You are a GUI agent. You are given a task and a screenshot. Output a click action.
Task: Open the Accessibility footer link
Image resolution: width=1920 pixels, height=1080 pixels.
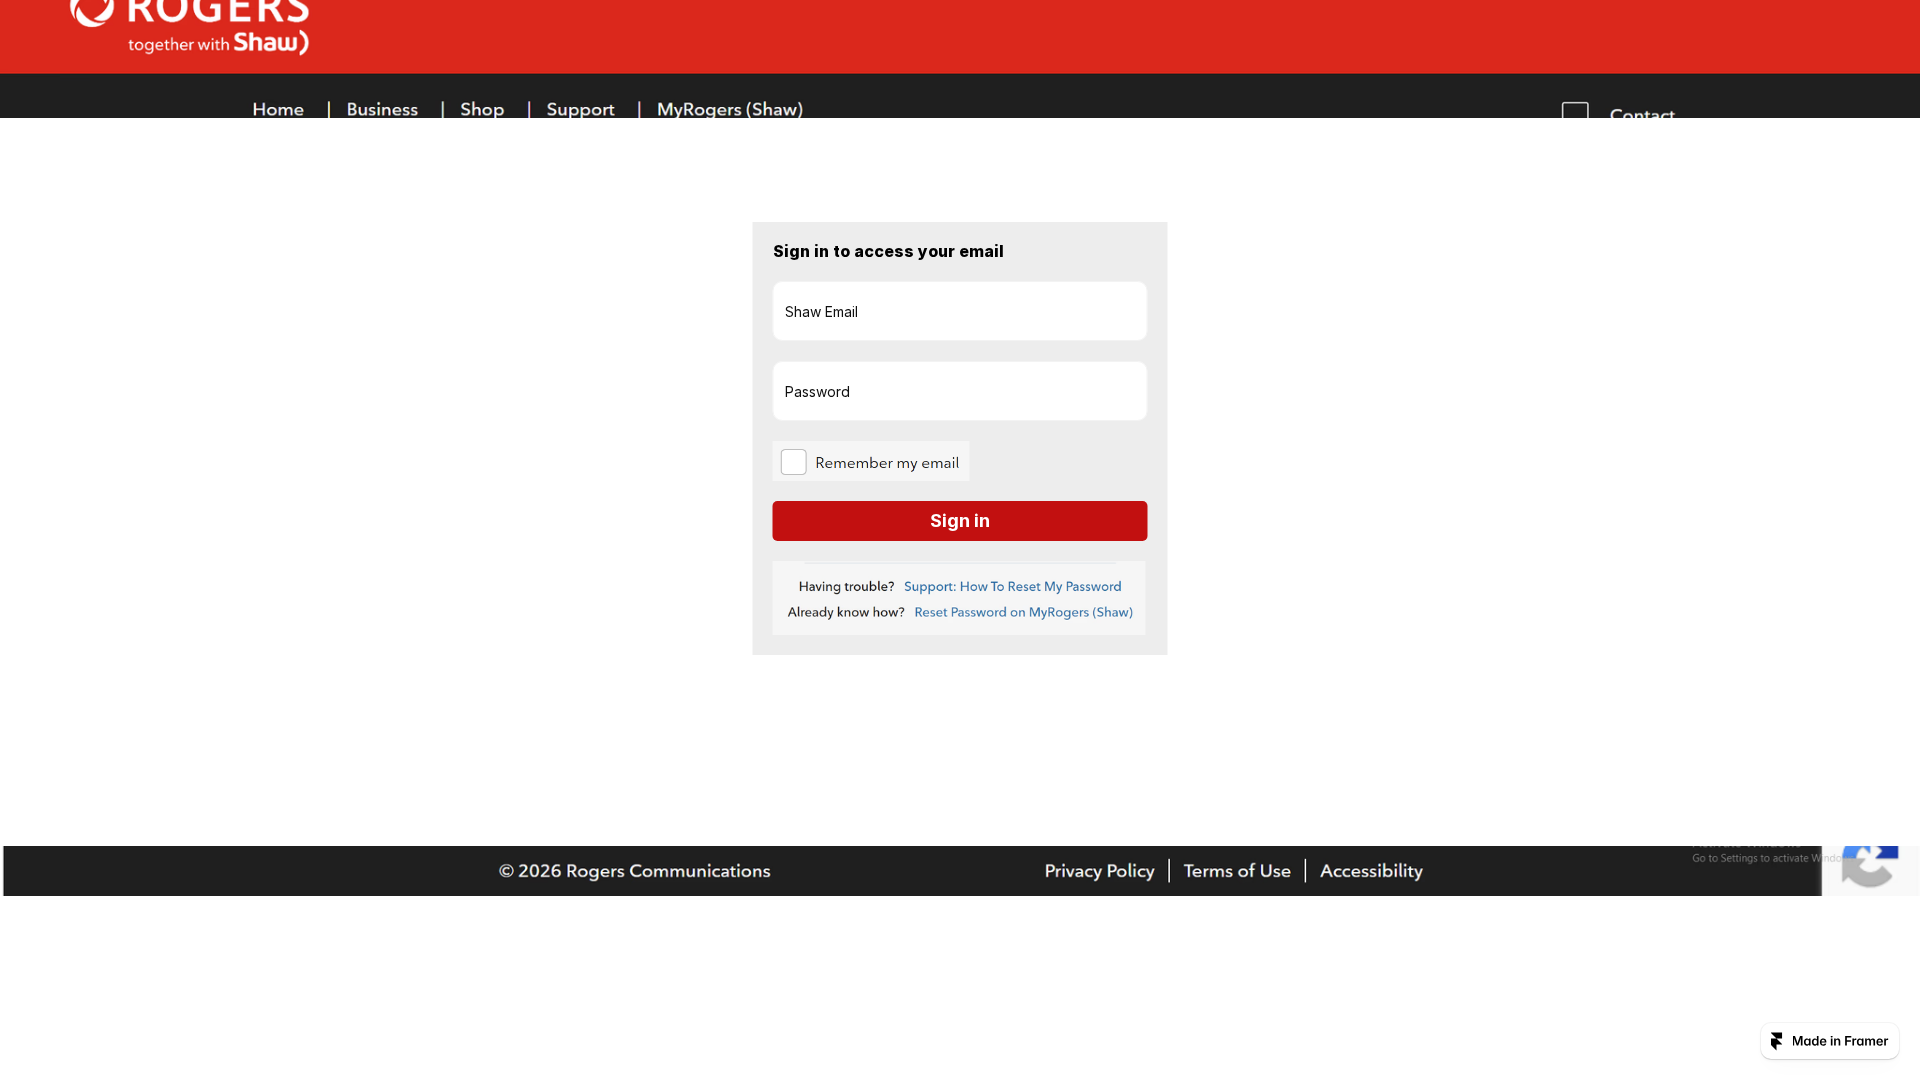click(1371, 871)
